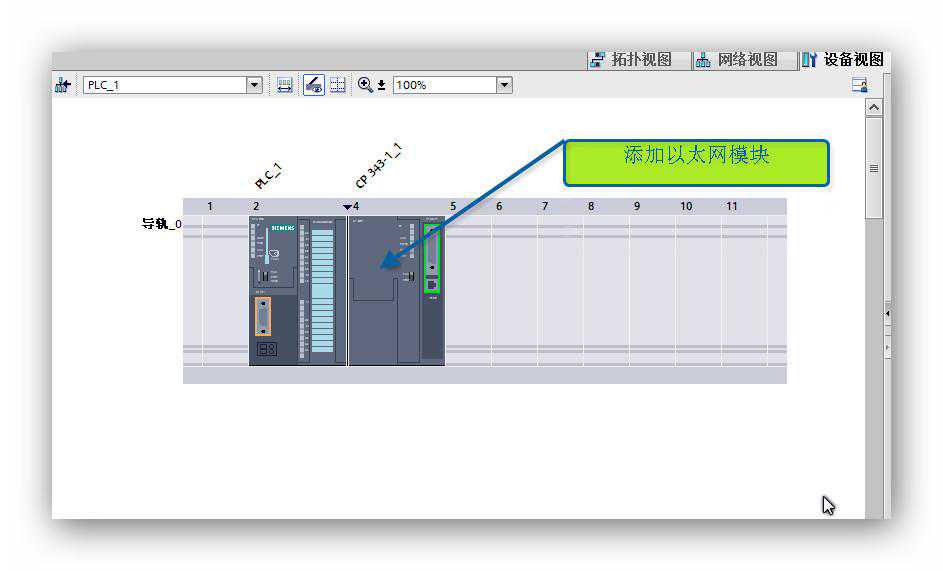943x571 pixels.
Task: Open the PLC_1 device selection dropdown
Action: click(254, 85)
